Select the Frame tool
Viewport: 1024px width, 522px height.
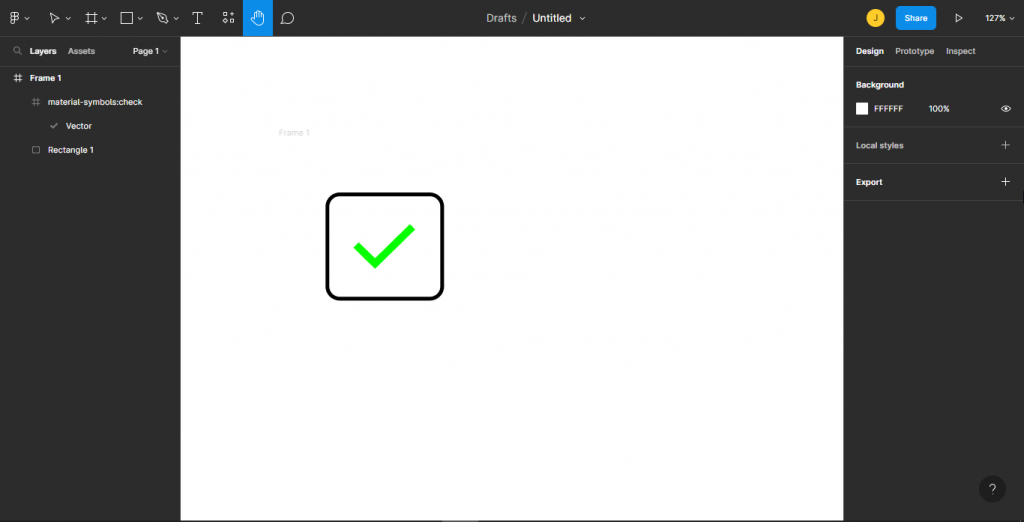[x=91, y=18]
